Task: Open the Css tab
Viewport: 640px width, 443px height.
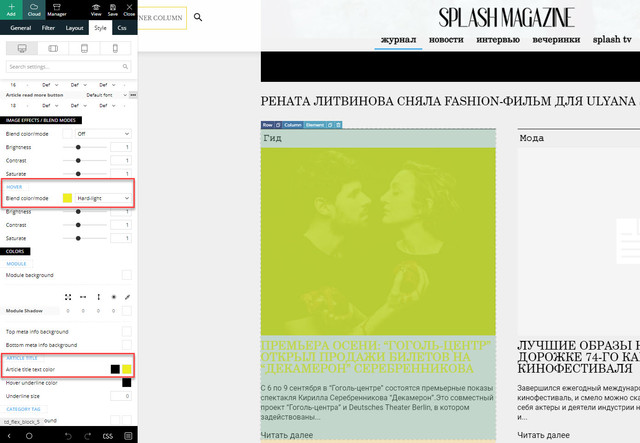Action: [x=122, y=28]
